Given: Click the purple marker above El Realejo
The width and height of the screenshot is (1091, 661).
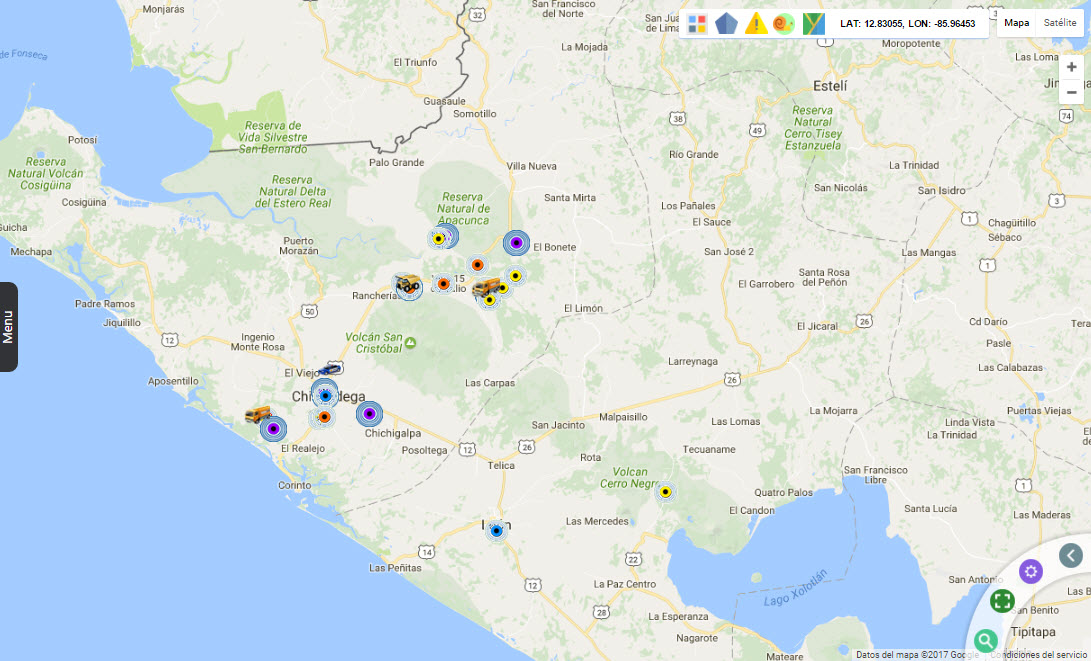Looking at the screenshot, I should coord(273,429).
